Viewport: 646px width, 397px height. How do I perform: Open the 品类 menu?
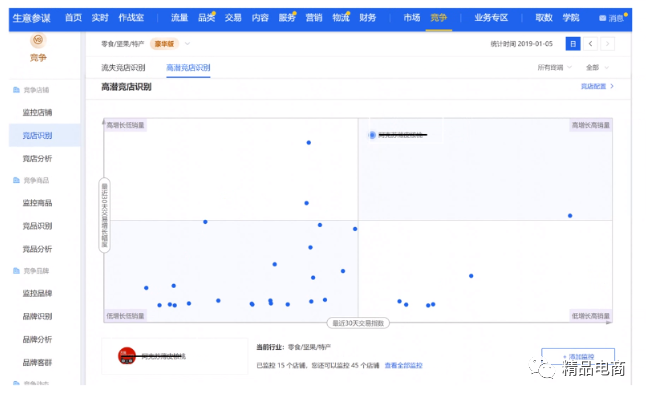[x=206, y=18]
